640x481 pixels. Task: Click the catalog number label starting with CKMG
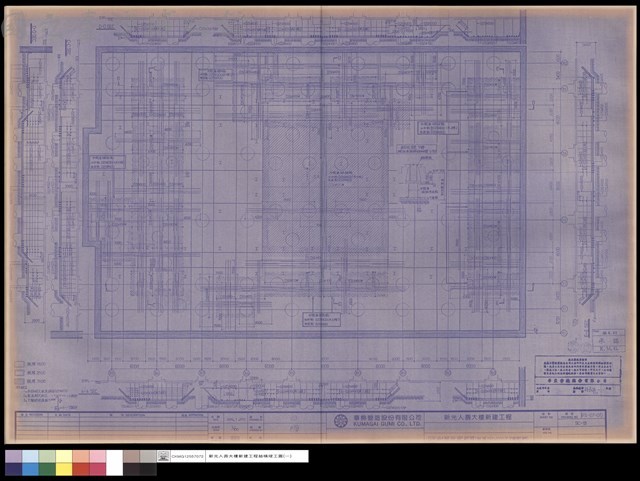pyautogui.click(x=187, y=456)
